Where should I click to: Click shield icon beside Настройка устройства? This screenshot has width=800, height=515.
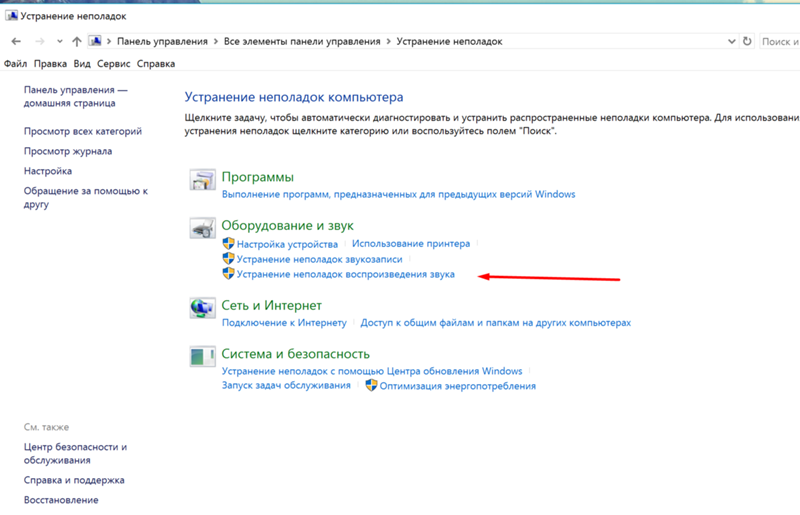[229, 243]
